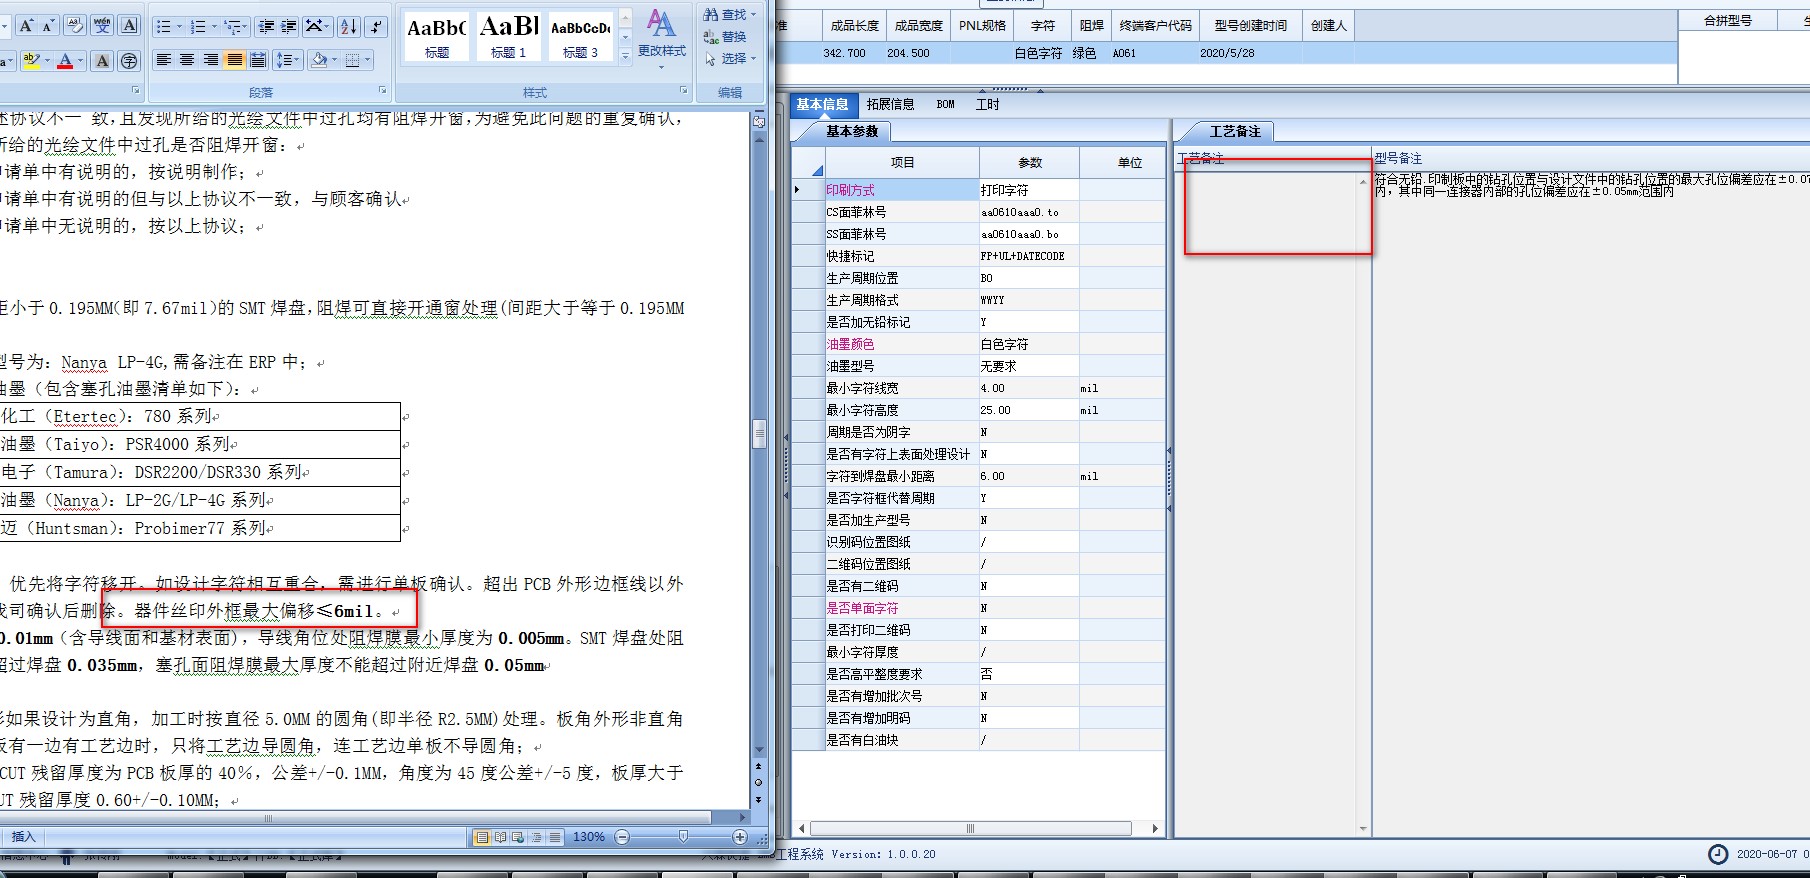Open borders dropdown arrow
The width and height of the screenshot is (1810, 878).
tap(367, 61)
